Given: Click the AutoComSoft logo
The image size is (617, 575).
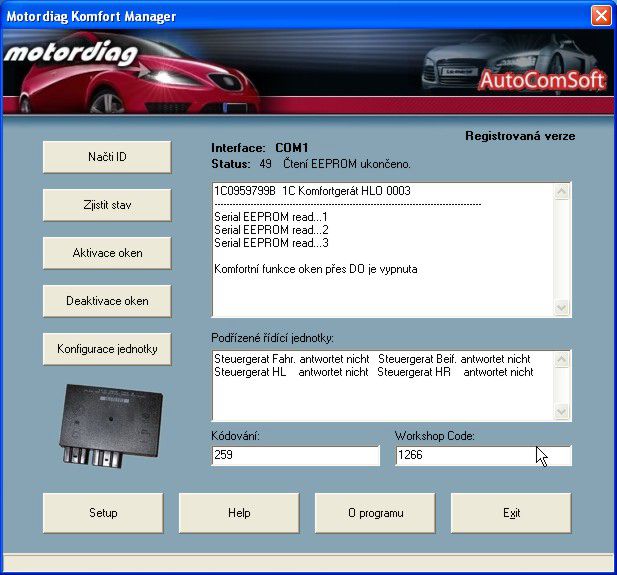Looking at the screenshot, I should click(542, 80).
